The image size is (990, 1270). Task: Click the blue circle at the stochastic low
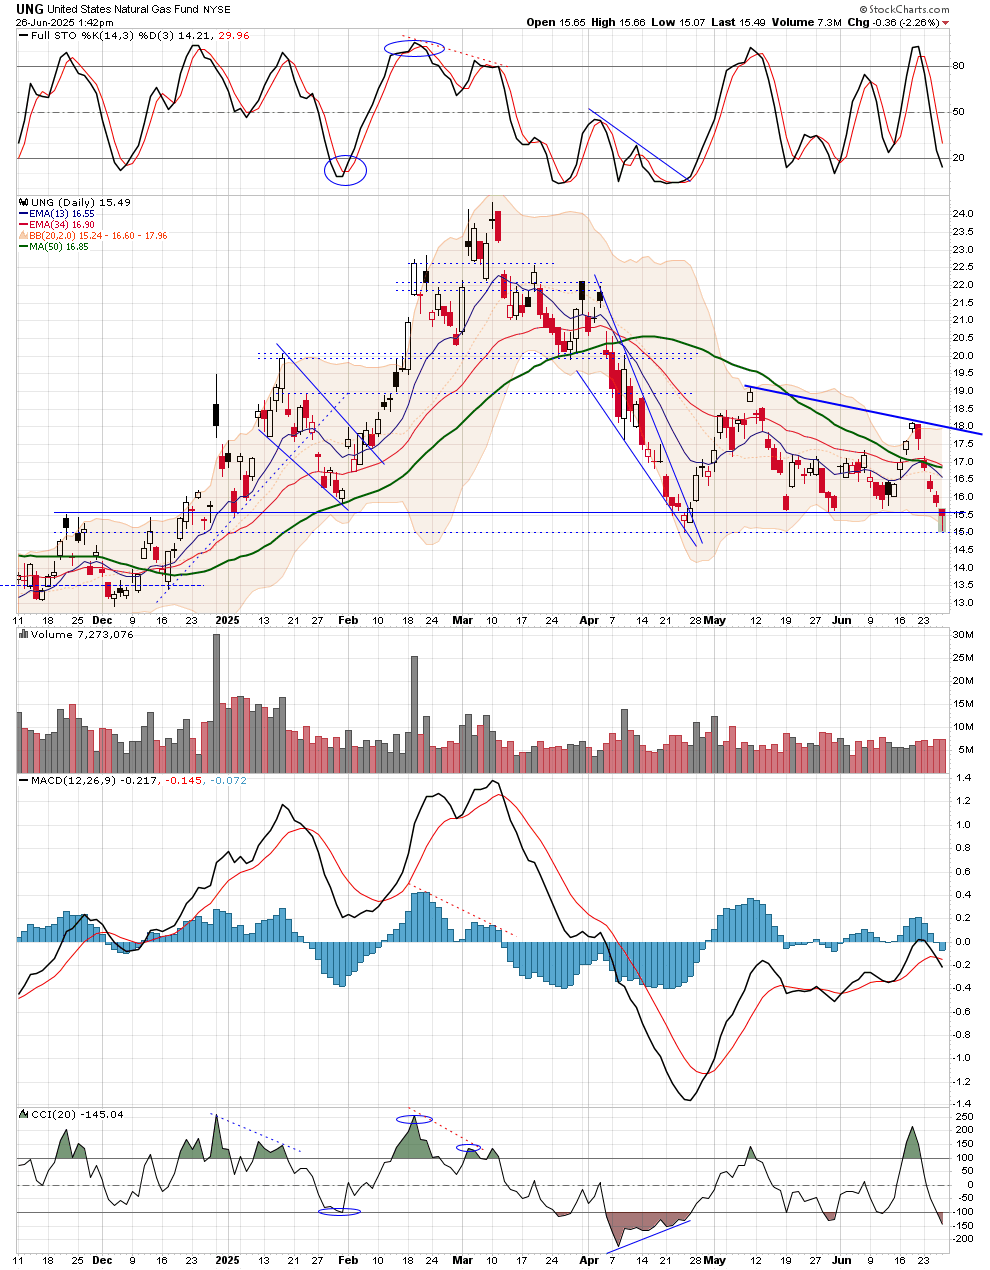click(346, 170)
